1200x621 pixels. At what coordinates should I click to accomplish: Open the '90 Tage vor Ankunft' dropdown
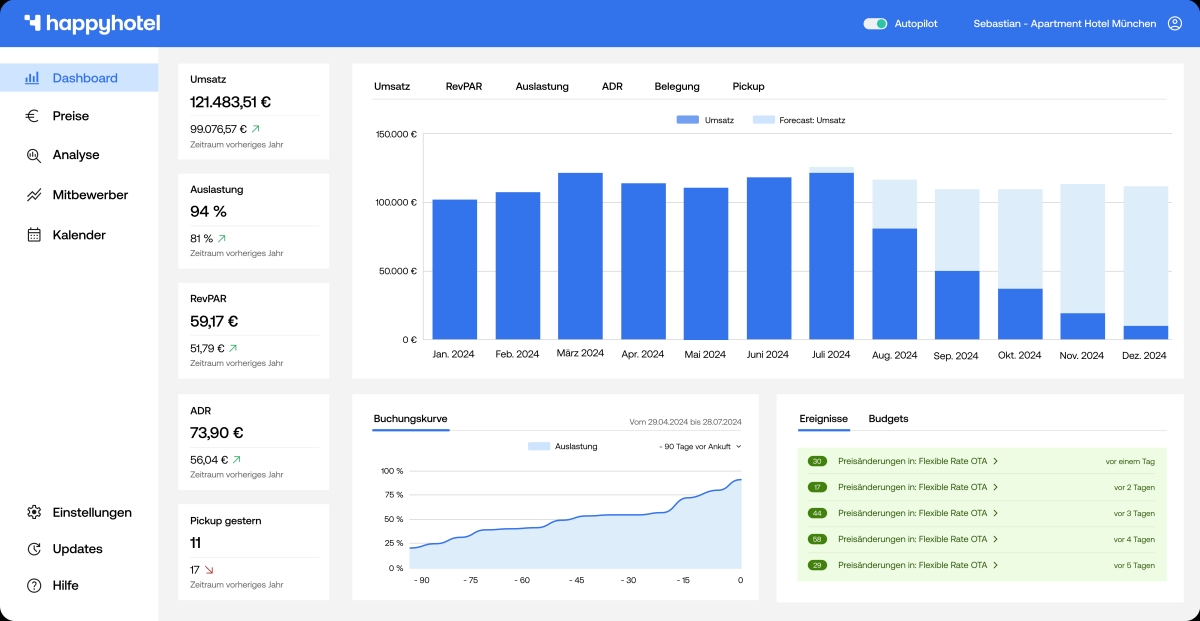click(700, 446)
